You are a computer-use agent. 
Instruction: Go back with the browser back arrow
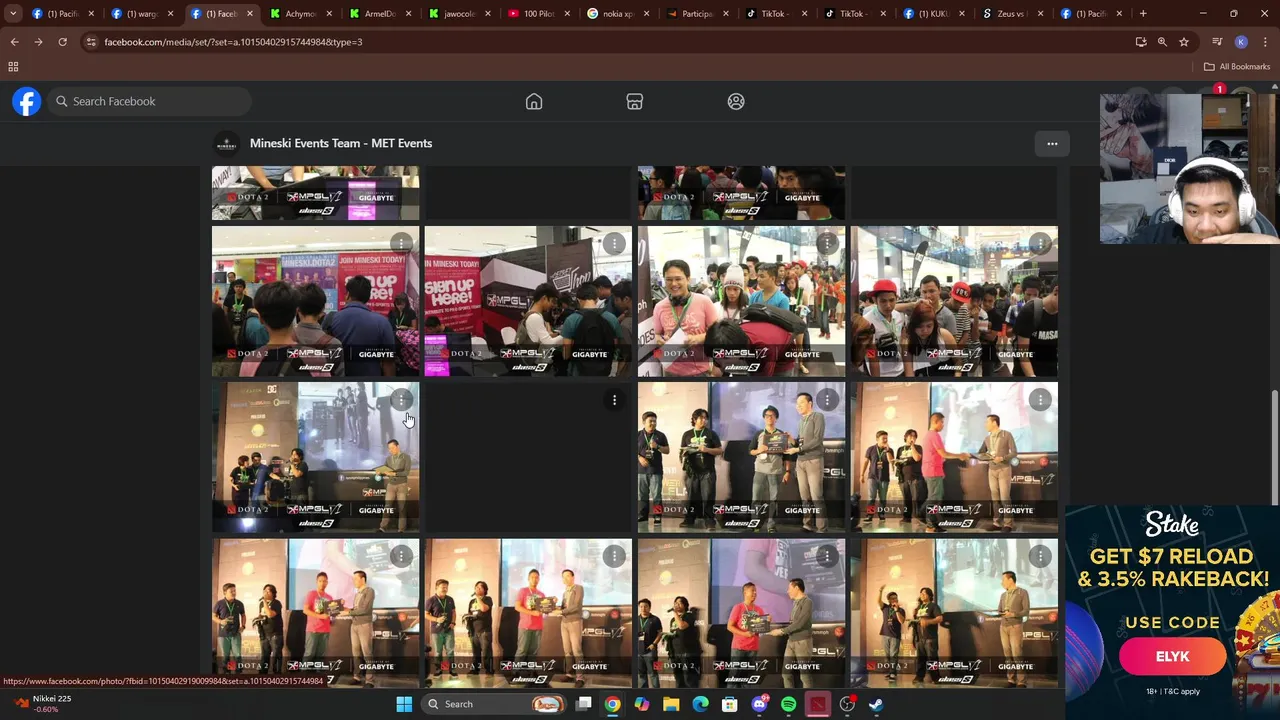pos(14,42)
